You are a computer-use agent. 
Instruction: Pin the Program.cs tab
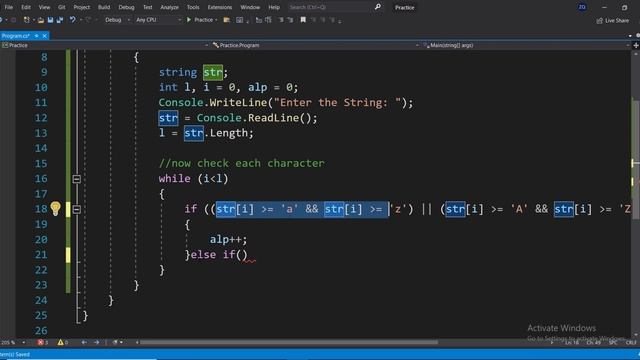(x=36, y=36)
